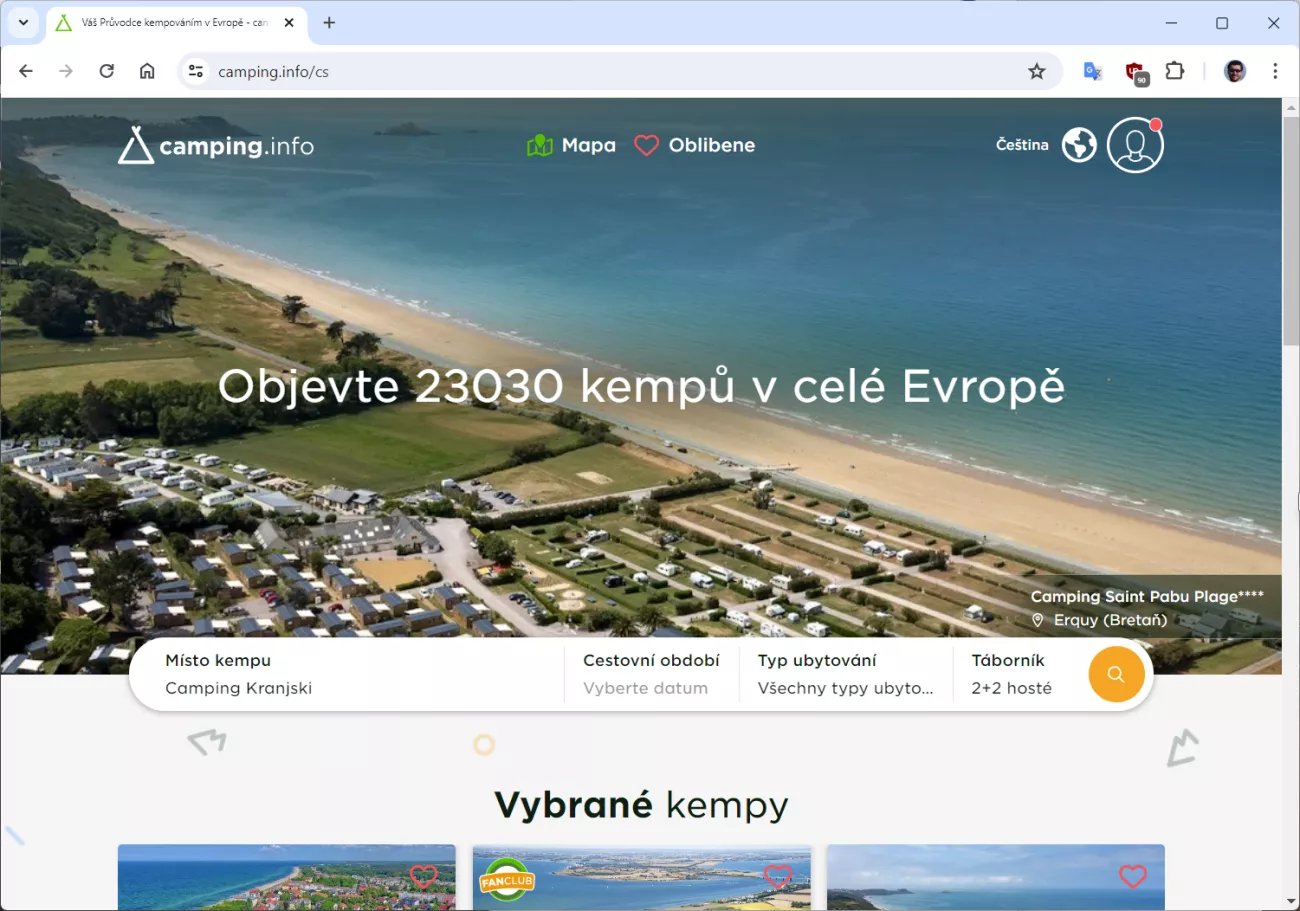This screenshot has height=911, width=1300.
Task: Open the browser Extensions puzzle icon
Action: coord(1175,71)
